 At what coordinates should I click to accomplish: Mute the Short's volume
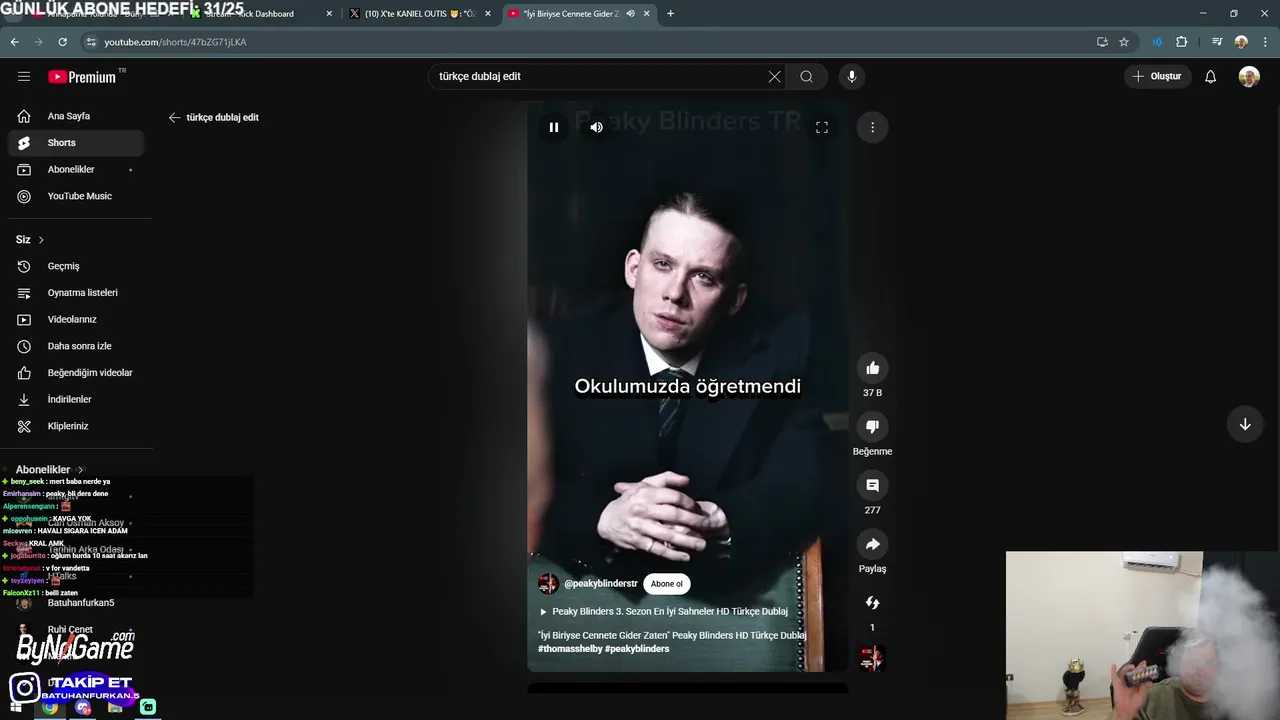coord(596,127)
